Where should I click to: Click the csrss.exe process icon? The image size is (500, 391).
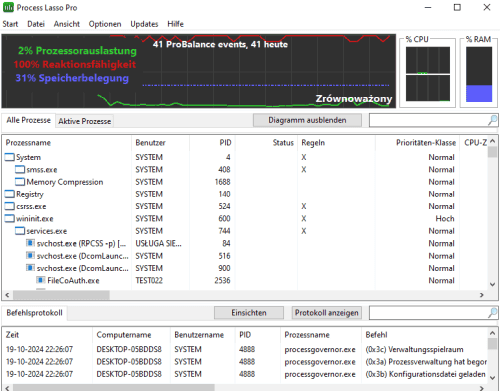[x=10, y=206]
